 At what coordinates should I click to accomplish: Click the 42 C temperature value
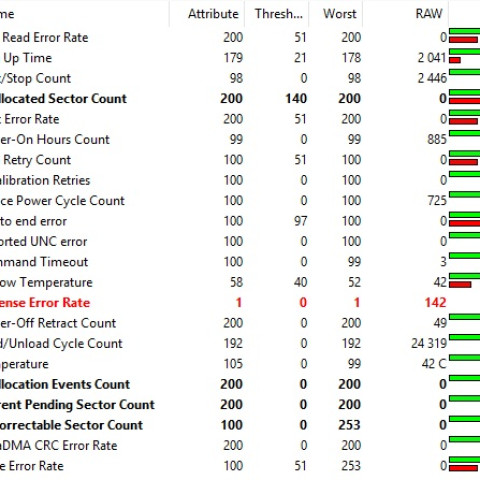434,364
